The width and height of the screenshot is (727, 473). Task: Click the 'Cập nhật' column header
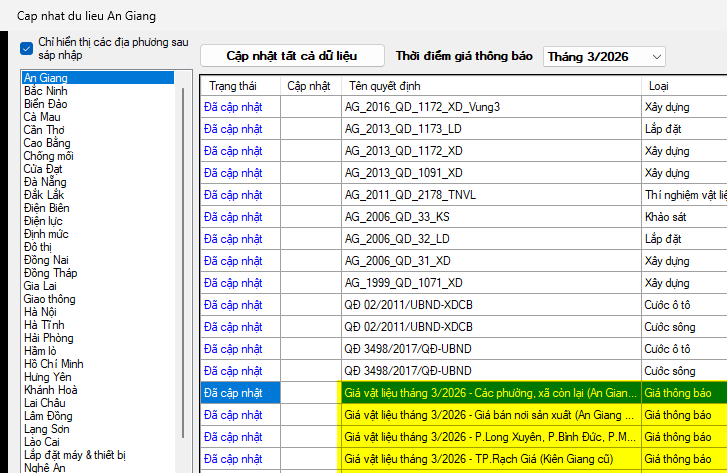coord(308,86)
